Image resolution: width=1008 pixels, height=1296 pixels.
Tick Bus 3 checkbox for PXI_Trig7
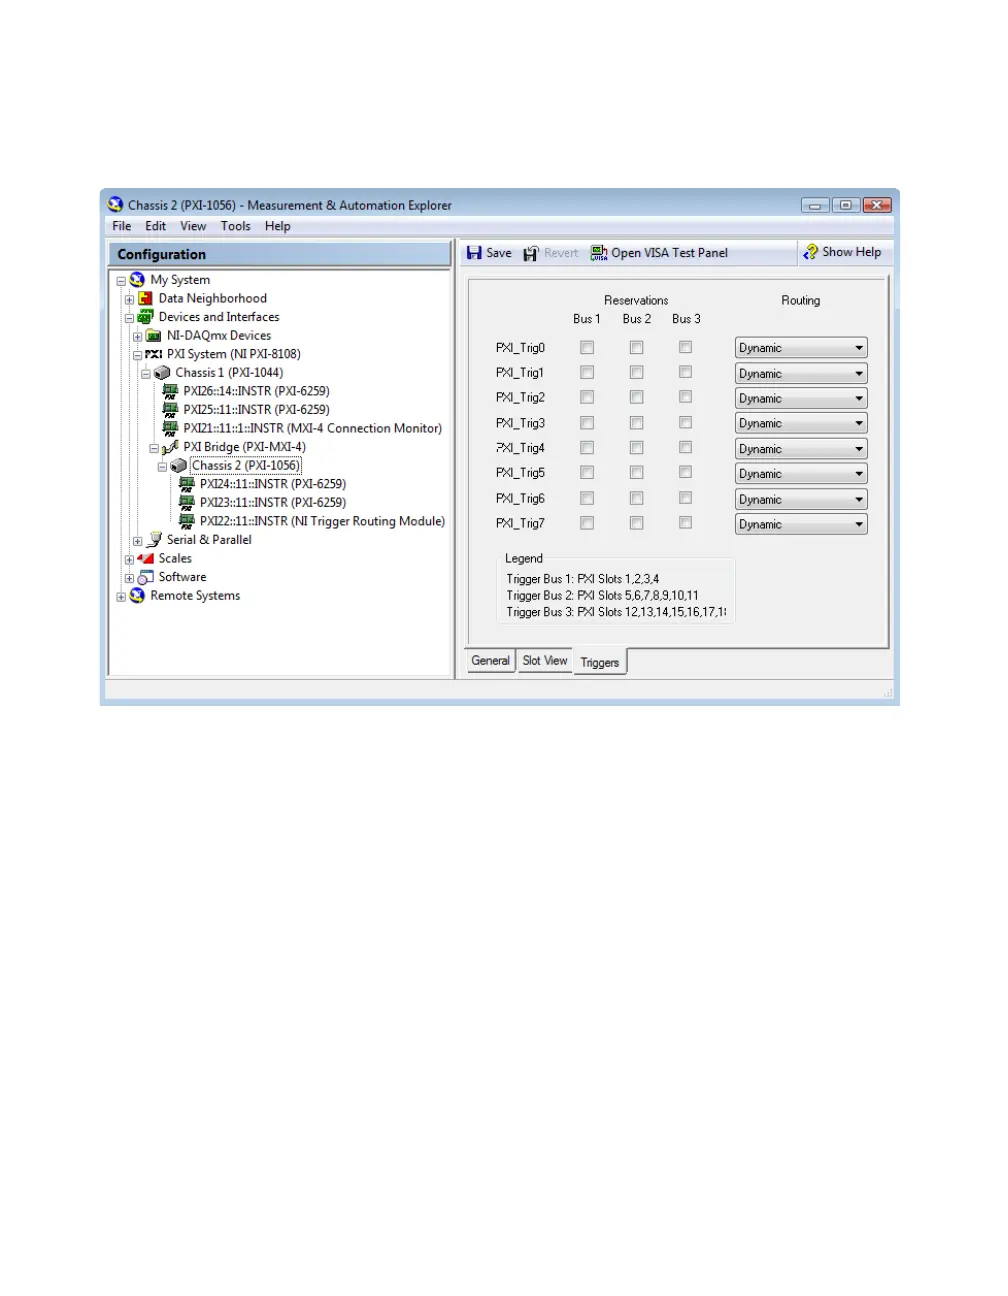pyautogui.click(x=685, y=523)
